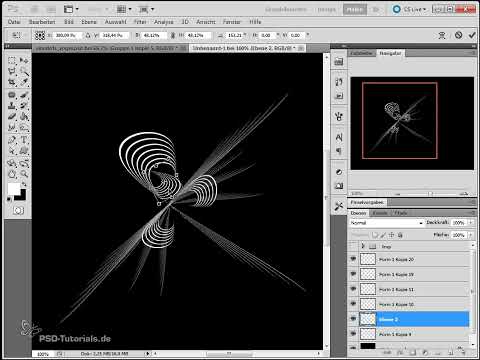Select the Path Selection tool
The image size is (480, 360).
click(12, 151)
